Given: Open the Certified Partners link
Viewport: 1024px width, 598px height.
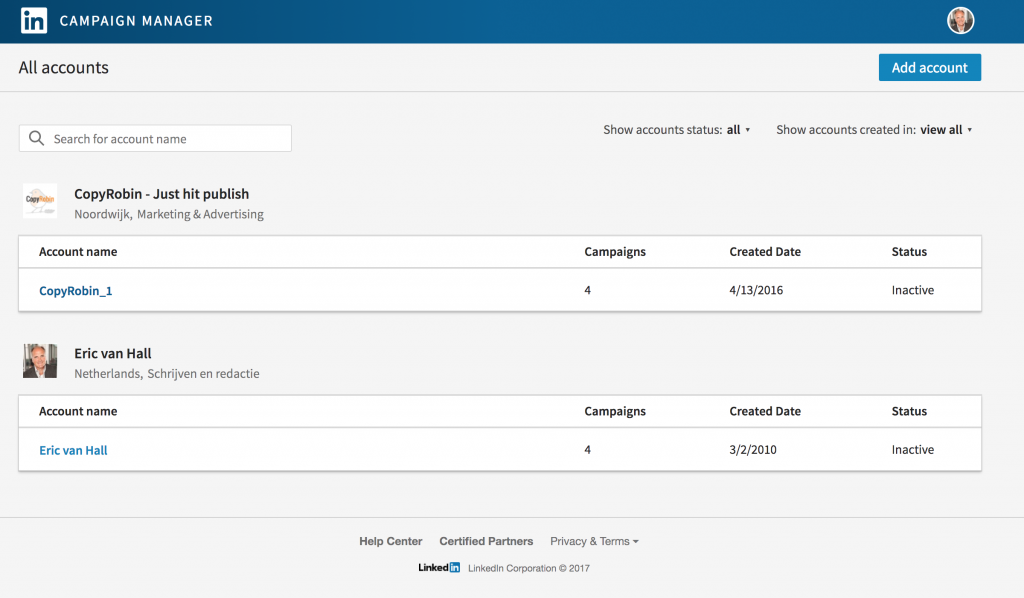Looking at the screenshot, I should tap(486, 541).
